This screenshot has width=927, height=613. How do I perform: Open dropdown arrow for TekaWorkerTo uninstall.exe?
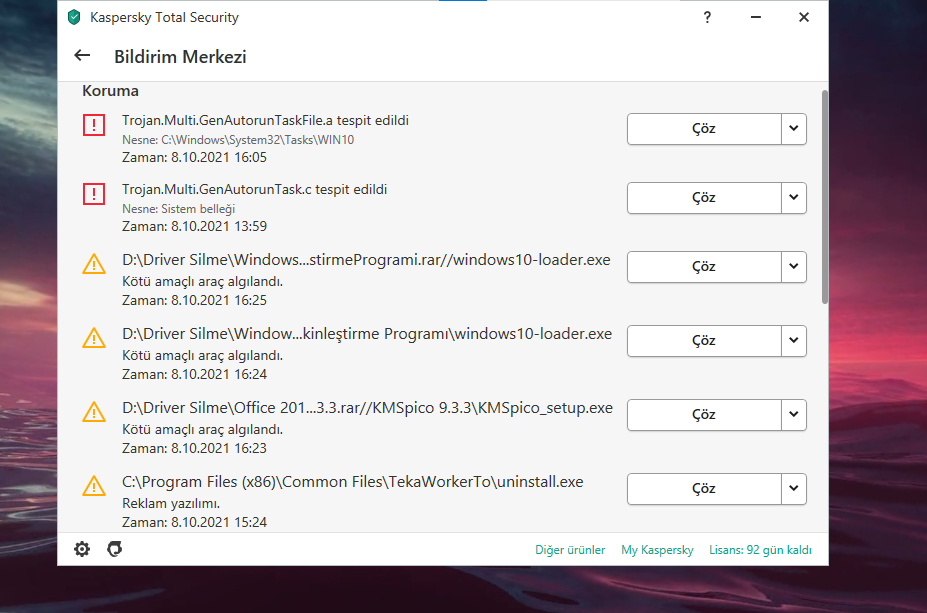click(x=793, y=489)
